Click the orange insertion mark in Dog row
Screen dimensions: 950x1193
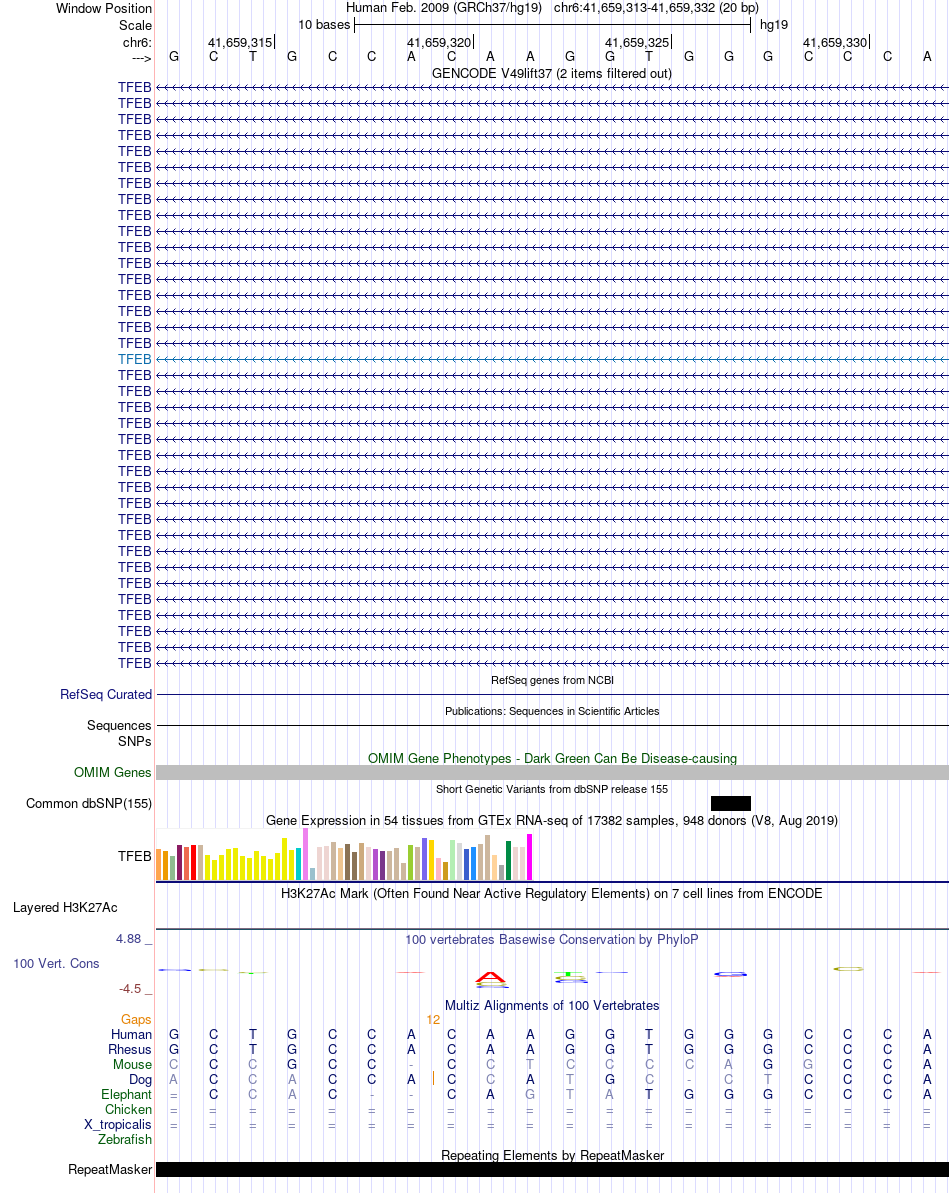tap(434, 1078)
